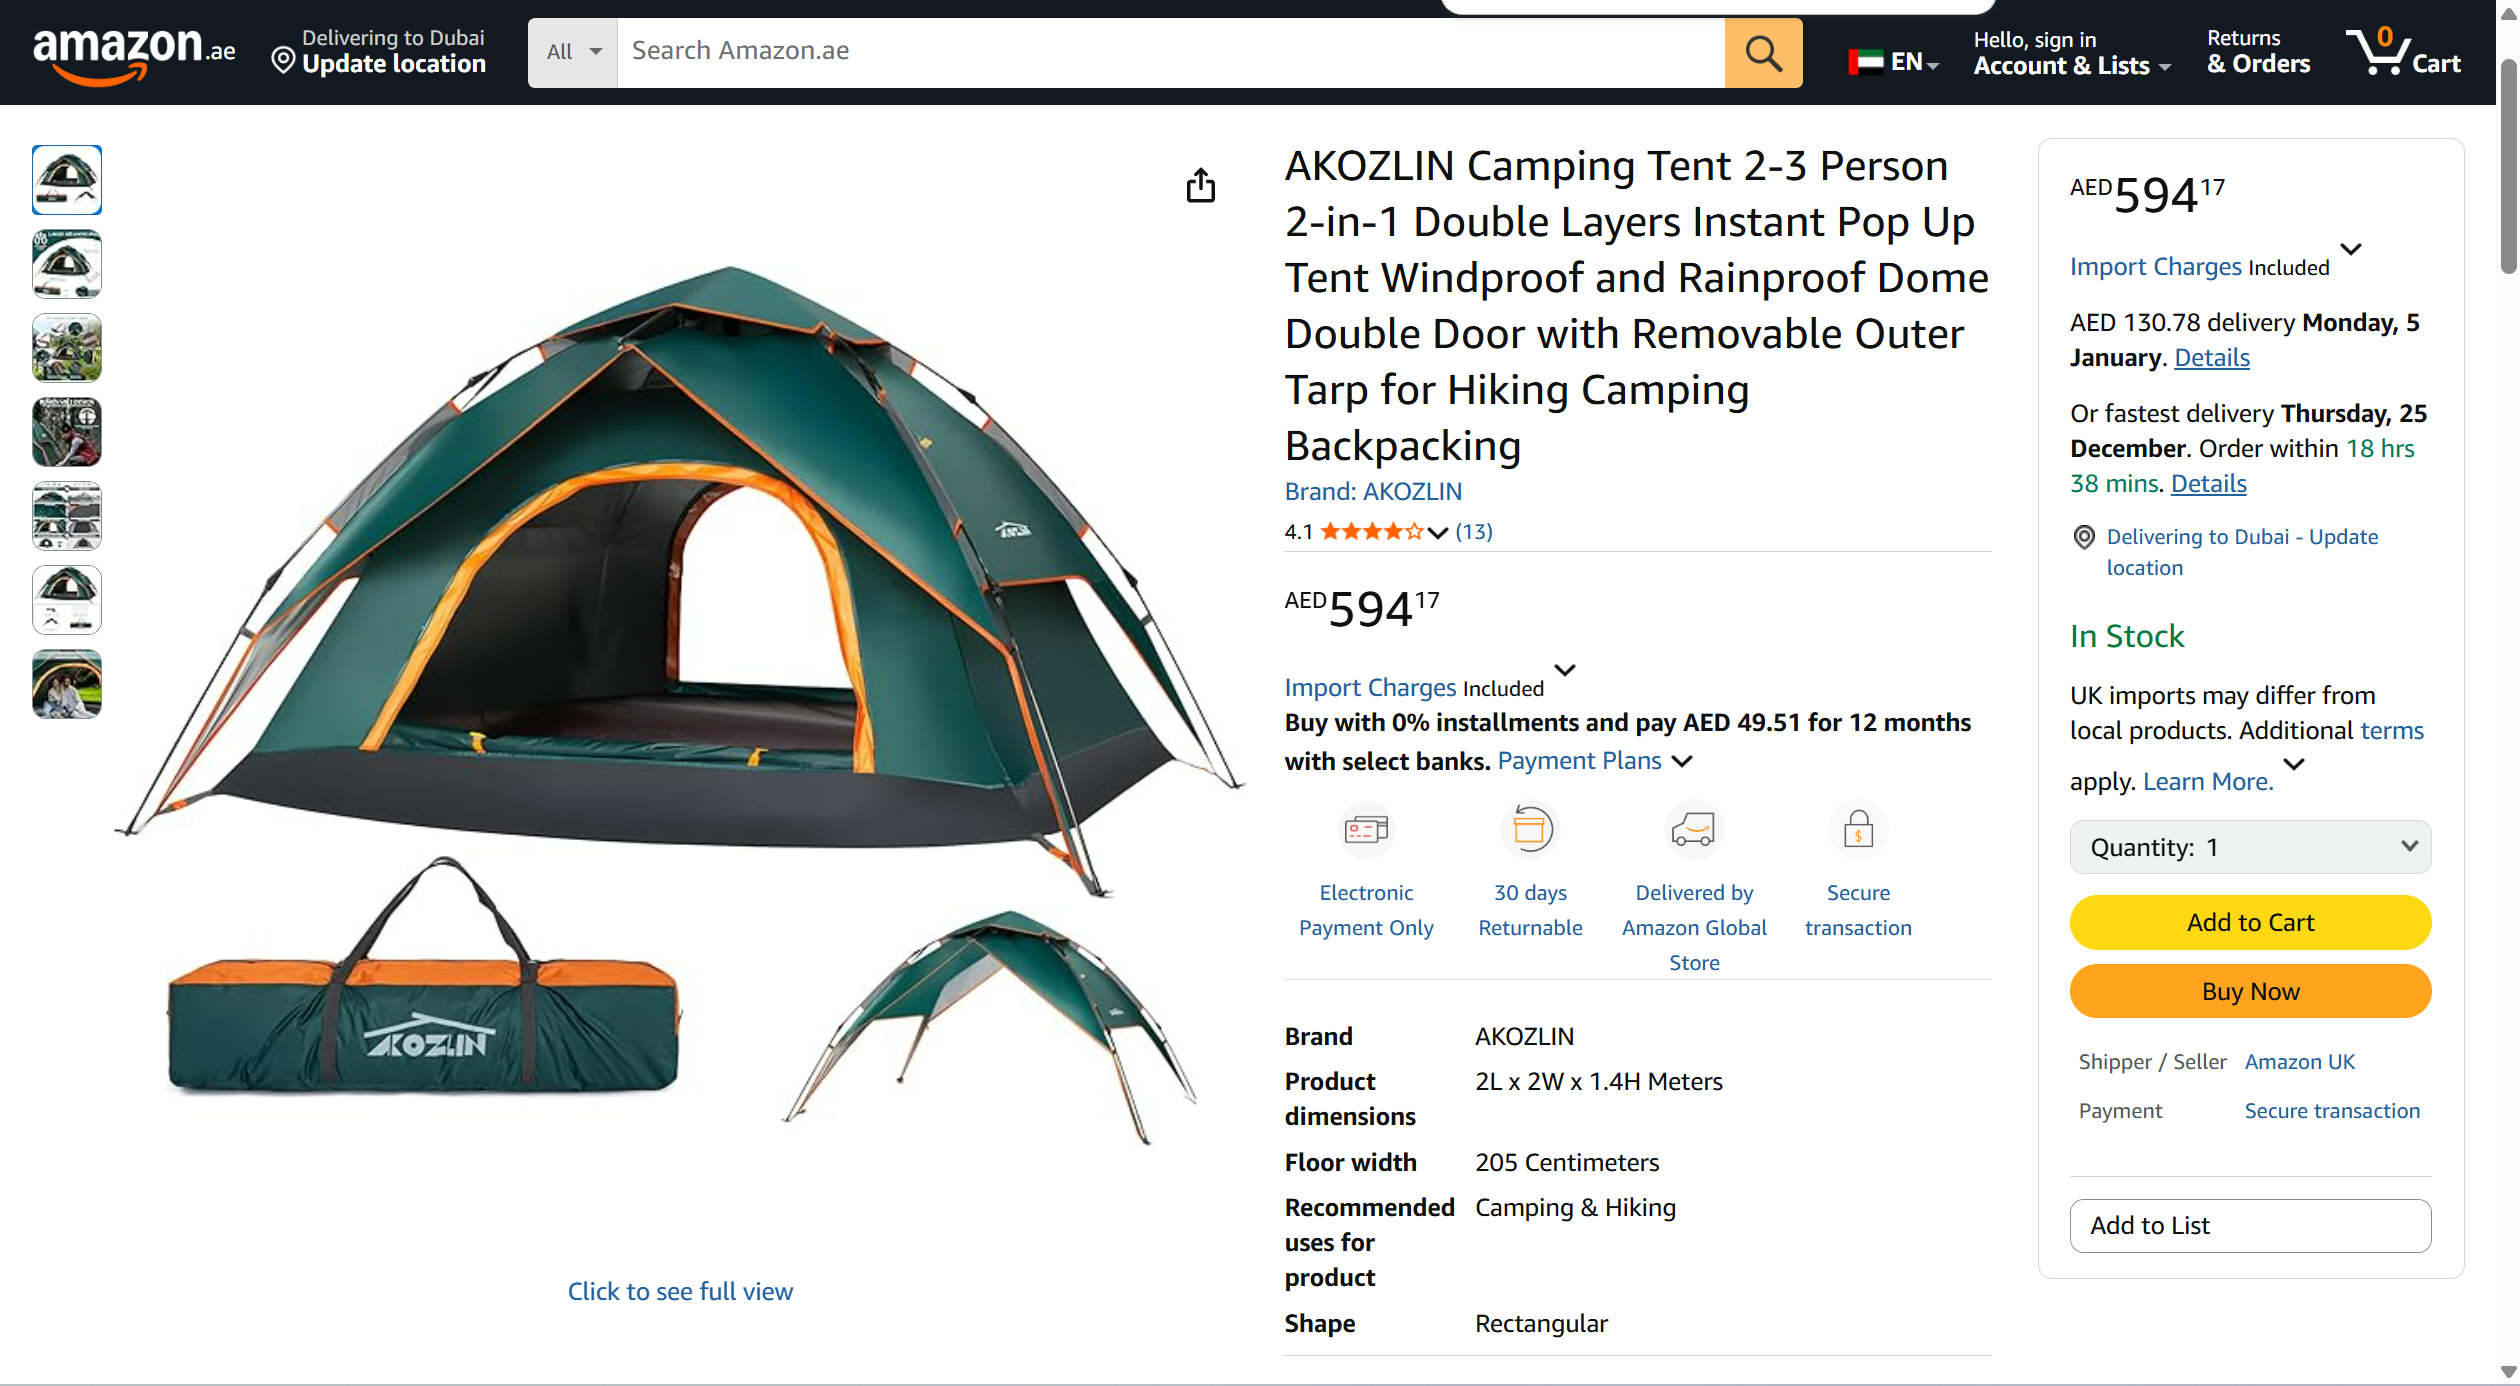
Task: Click the Add to Cart button
Action: click(2250, 922)
